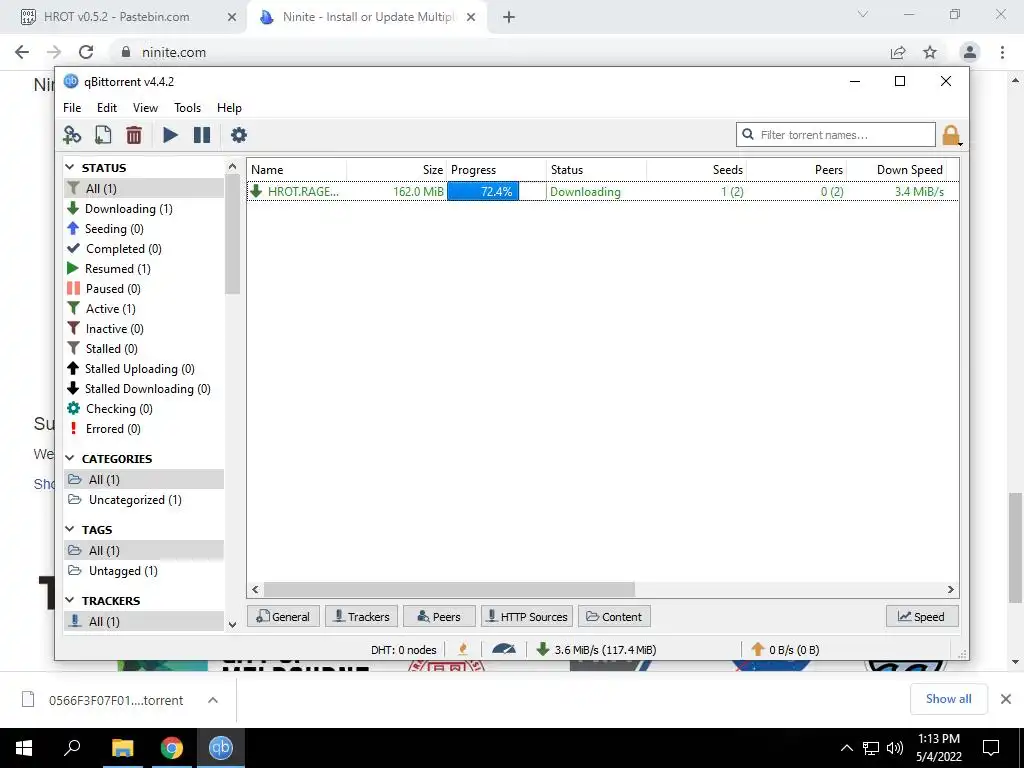This screenshot has width=1024, height=768.
Task: Switch to the Trackers tab
Action: [x=361, y=616]
